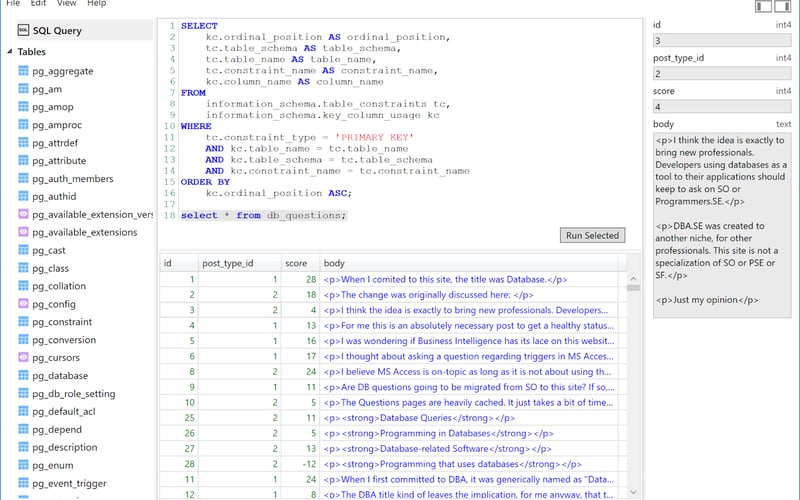Open the File menu

[x=13, y=3]
